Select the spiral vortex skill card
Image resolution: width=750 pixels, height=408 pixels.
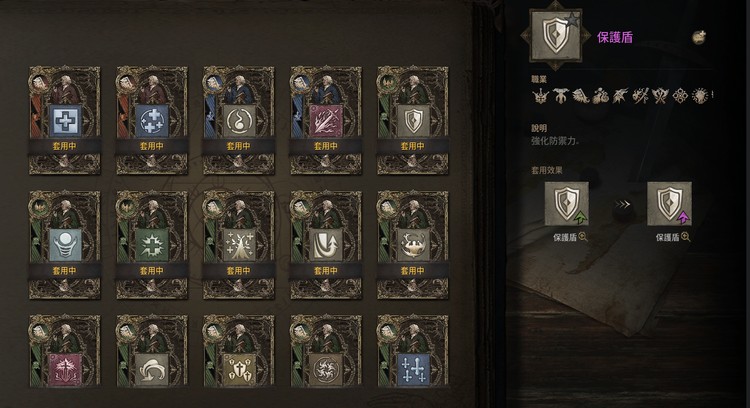pyautogui.click(x=326, y=351)
